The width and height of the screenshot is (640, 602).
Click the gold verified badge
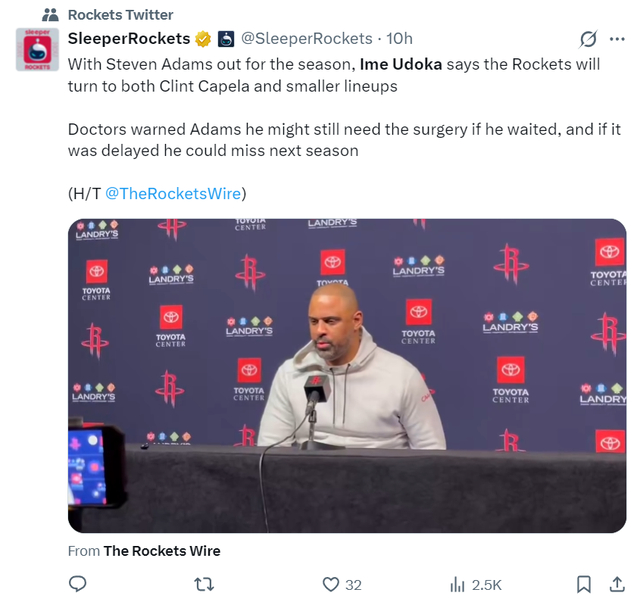(x=203, y=39)
